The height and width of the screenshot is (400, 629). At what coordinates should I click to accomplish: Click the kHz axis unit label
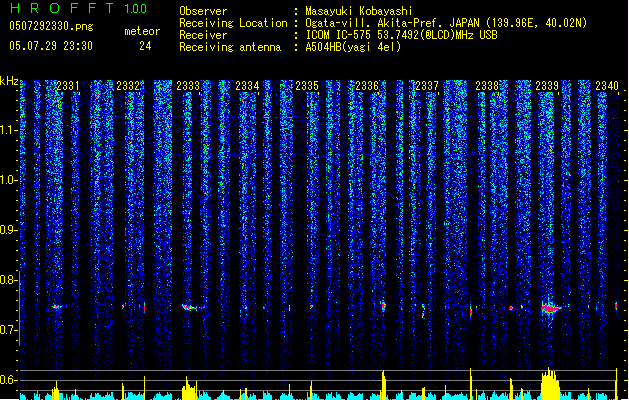[x=9, y=81]
